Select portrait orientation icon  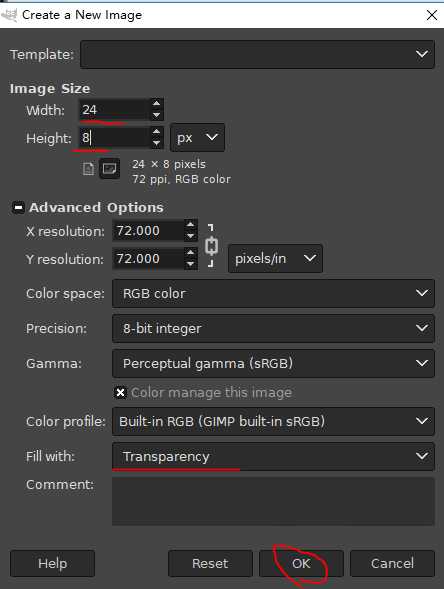coord(88,169)
